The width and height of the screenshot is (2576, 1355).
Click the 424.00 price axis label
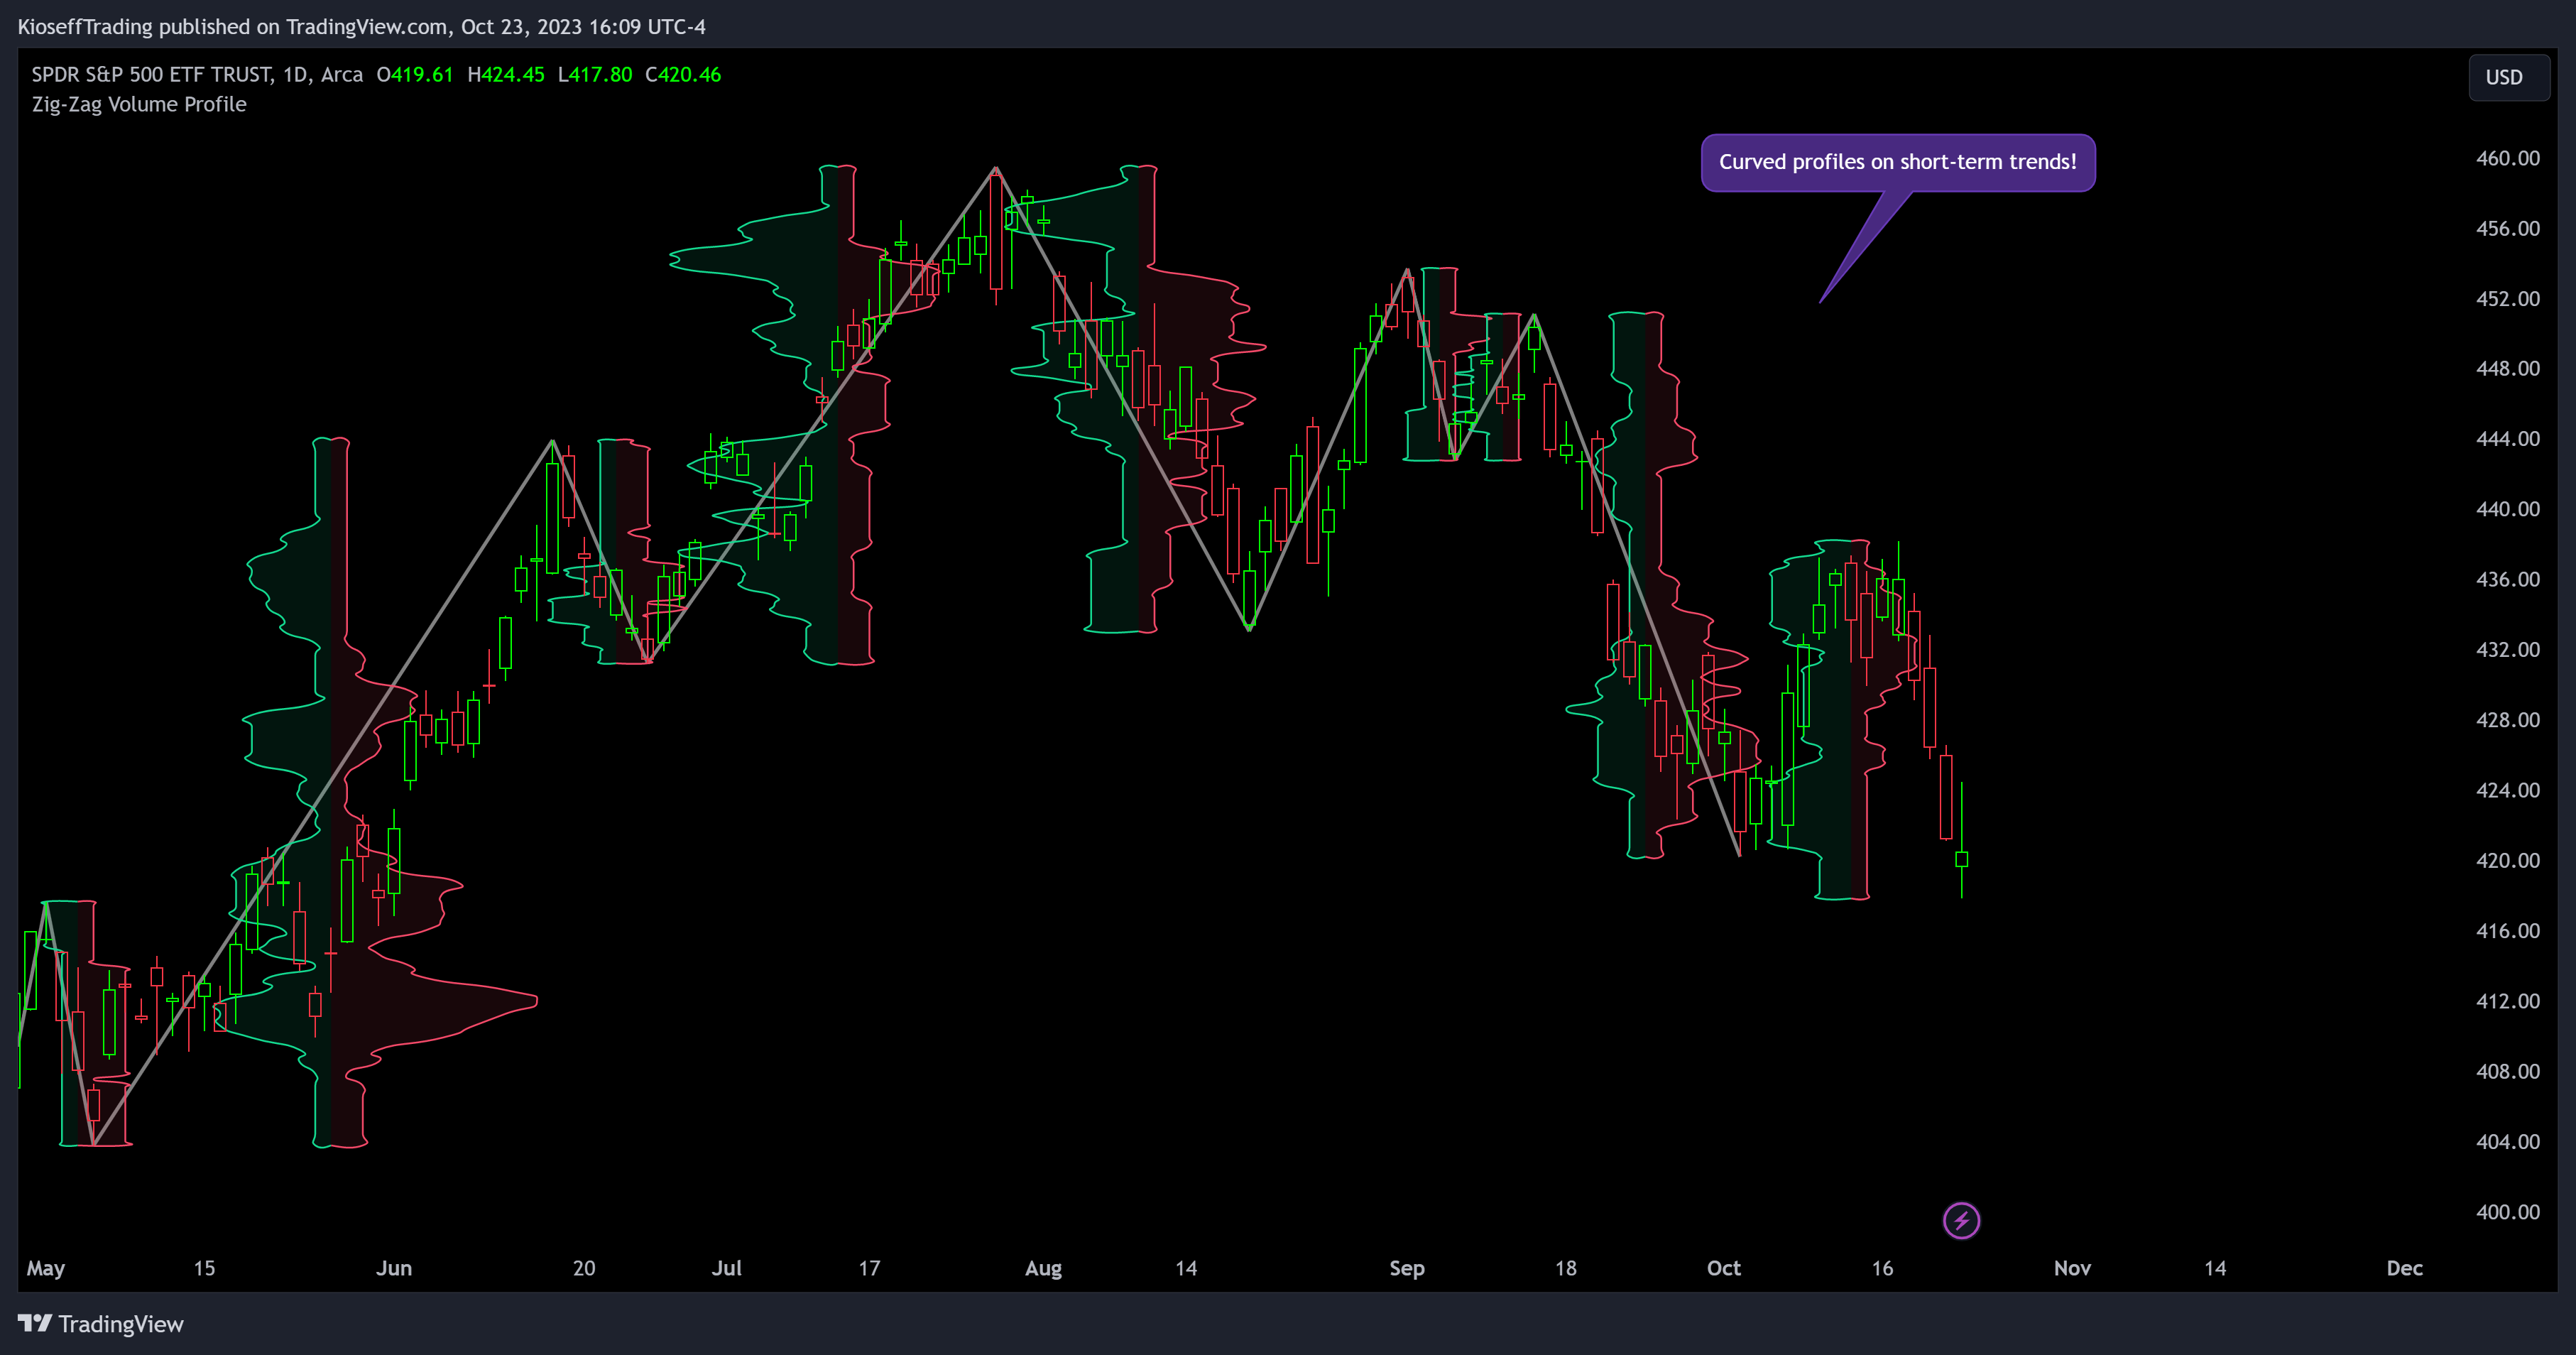click(x=2507, y=790)
